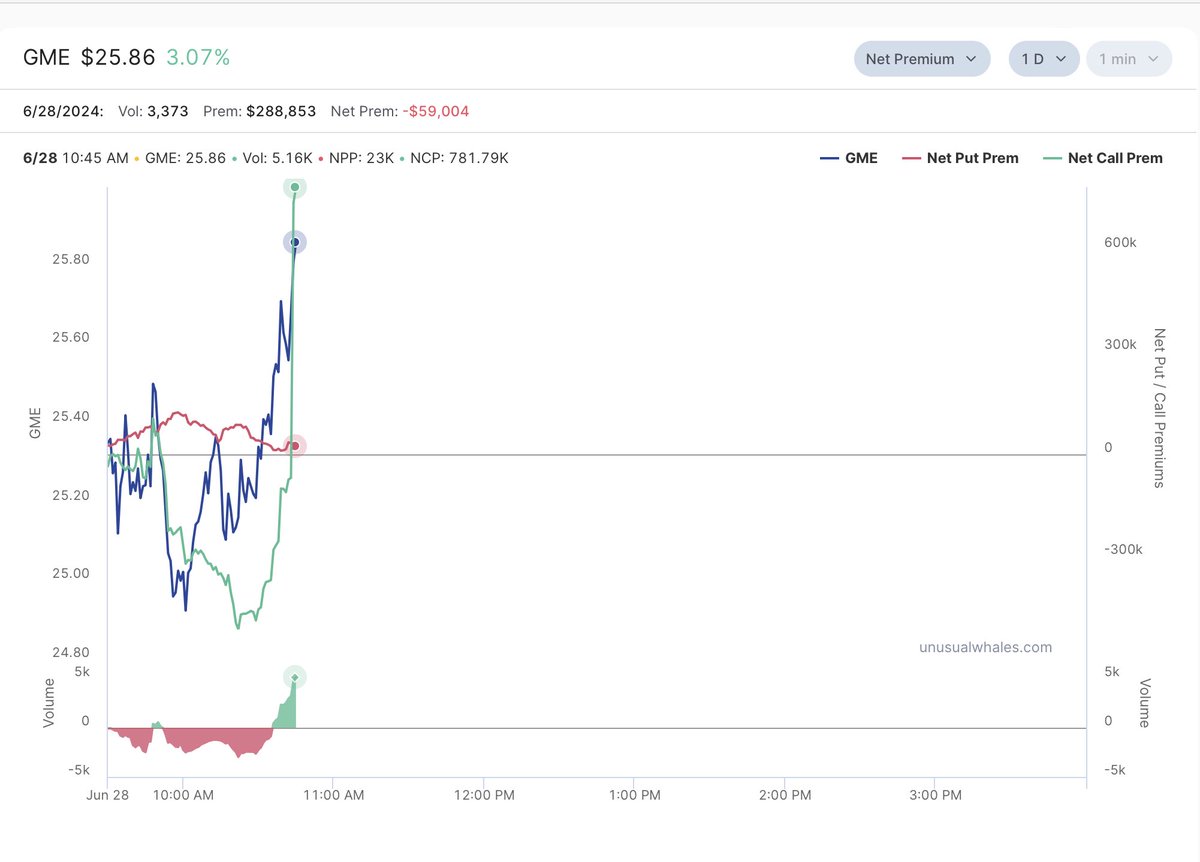The image size is (1200, 862).
Task: Click the green dot next to Vol: 5.16K
Action: 235,158
